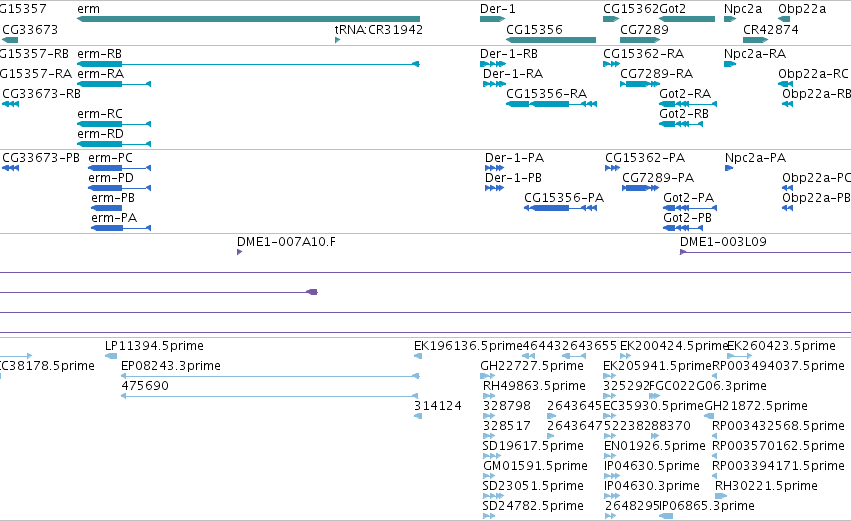
Task: Select transcript erm-RC
Action: (x=114, y=124)
